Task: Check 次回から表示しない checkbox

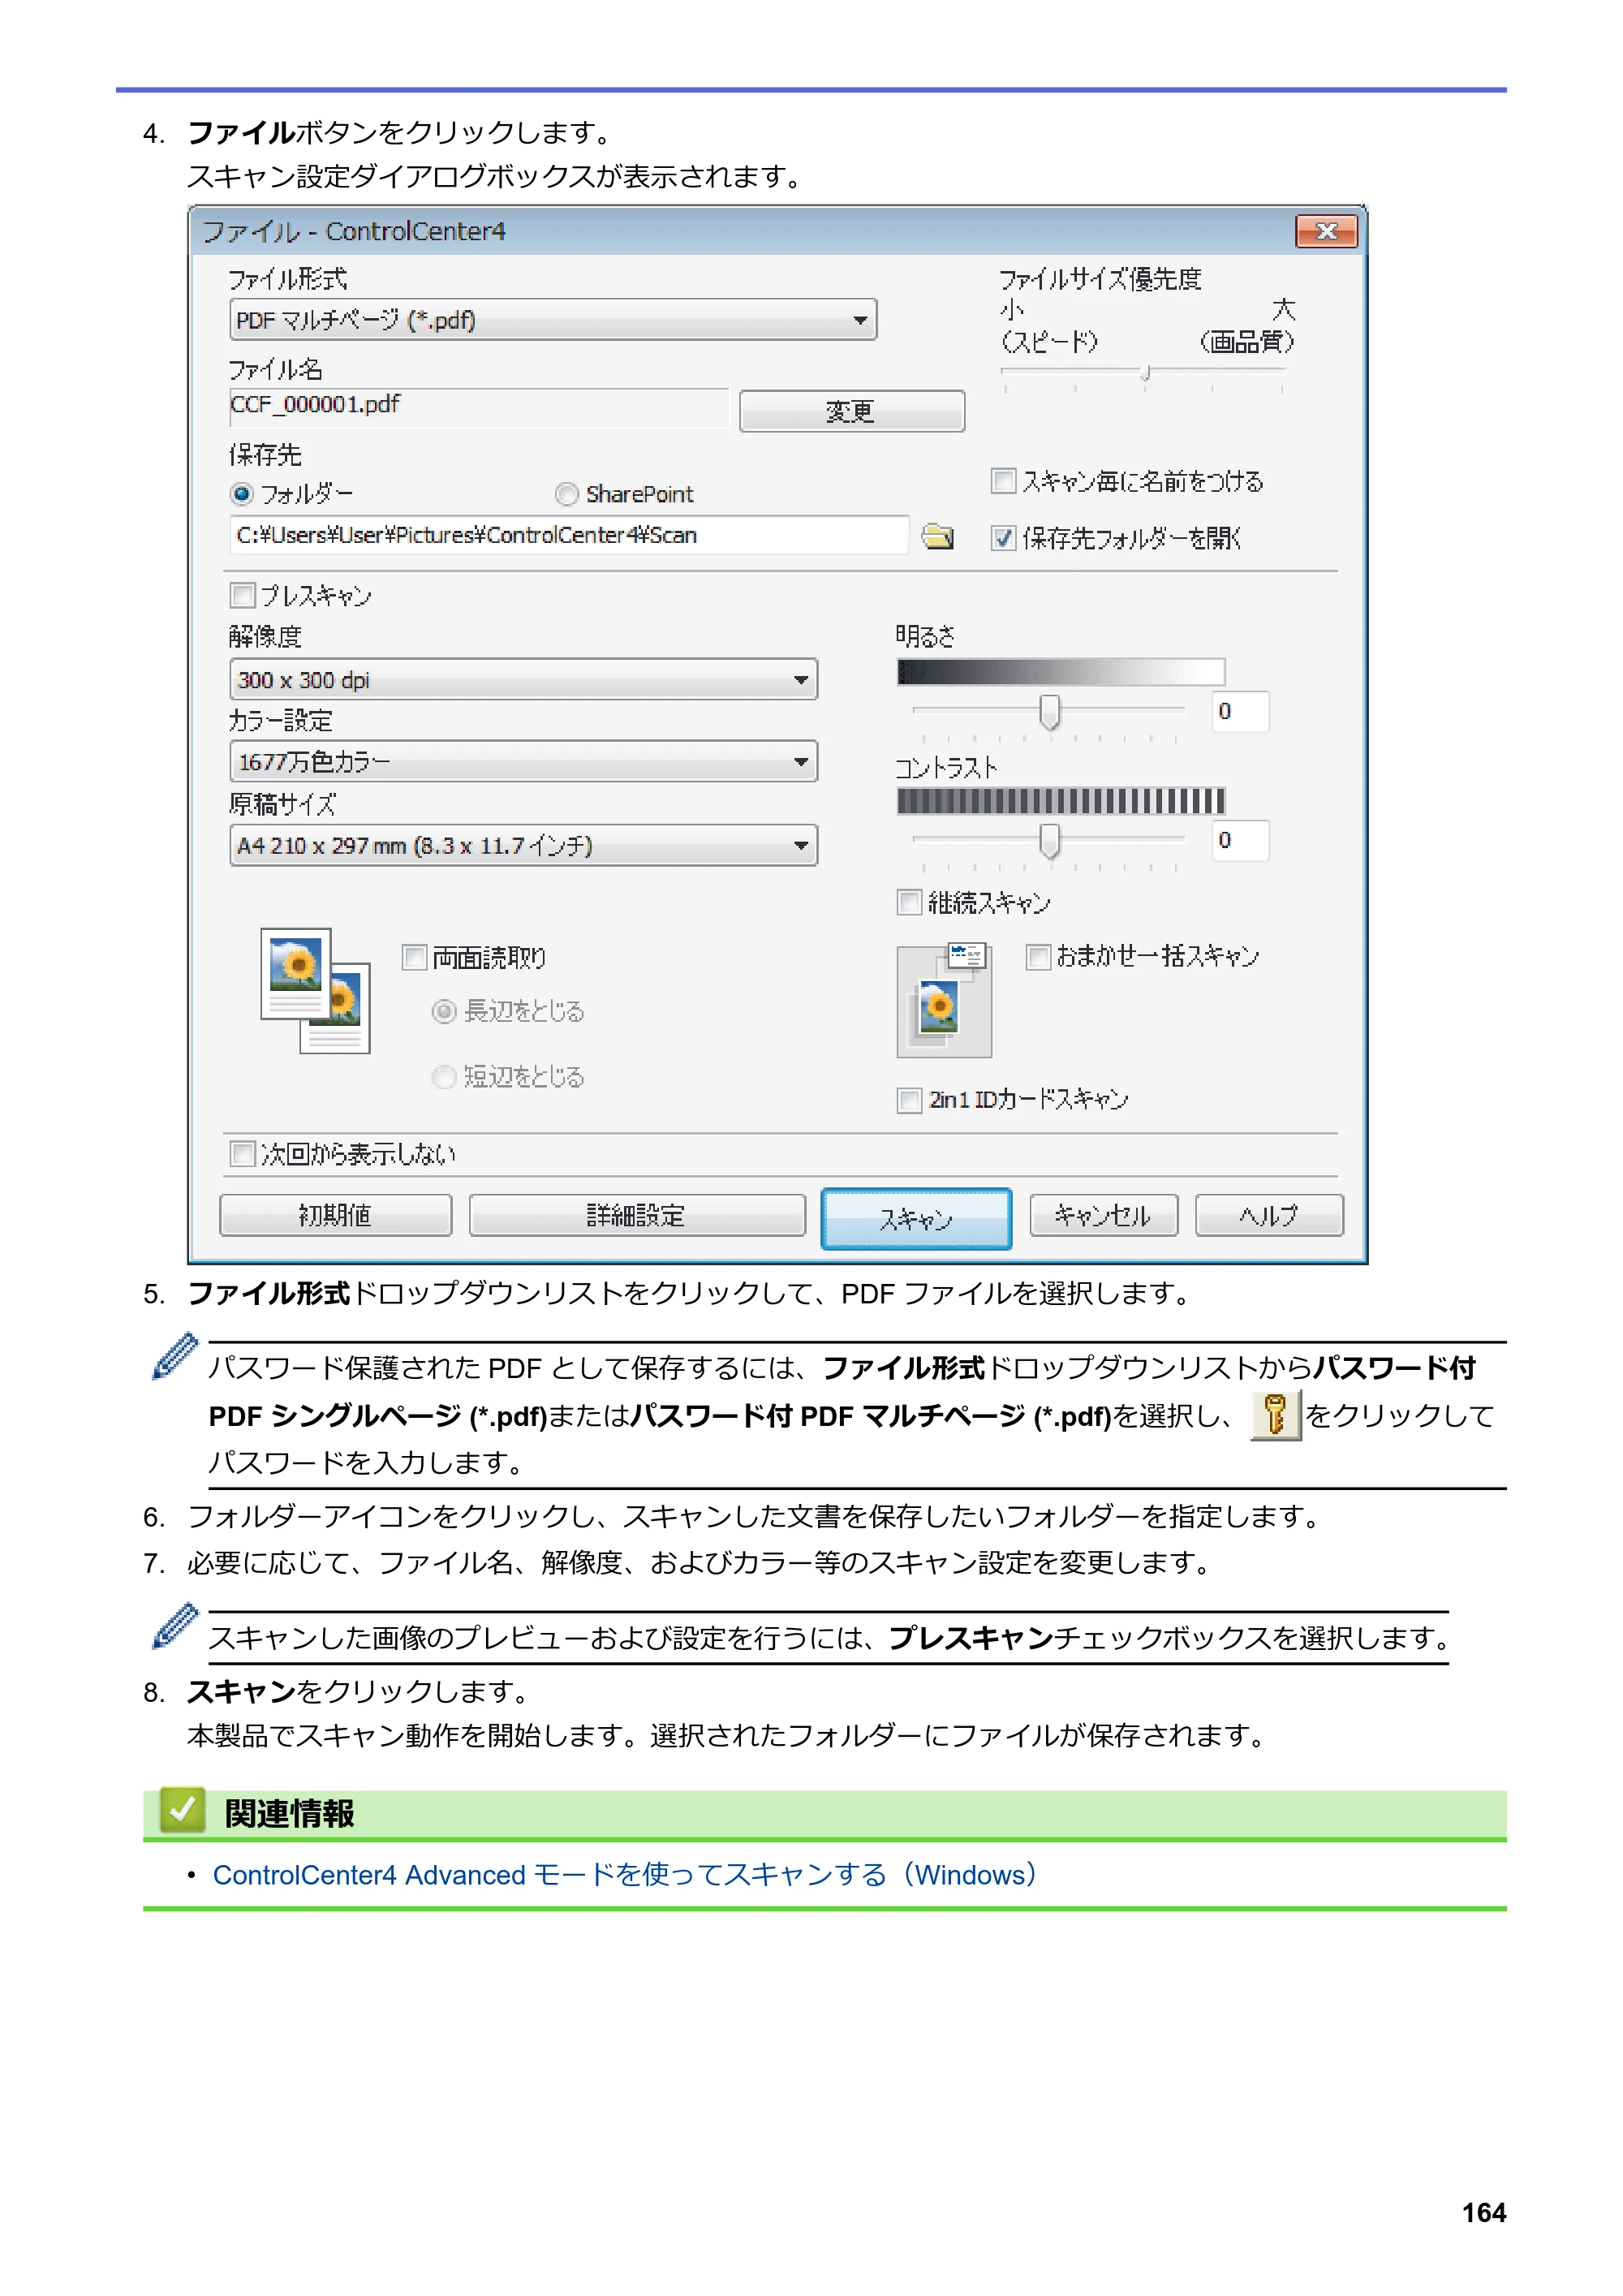Action: pos(242,1154)
